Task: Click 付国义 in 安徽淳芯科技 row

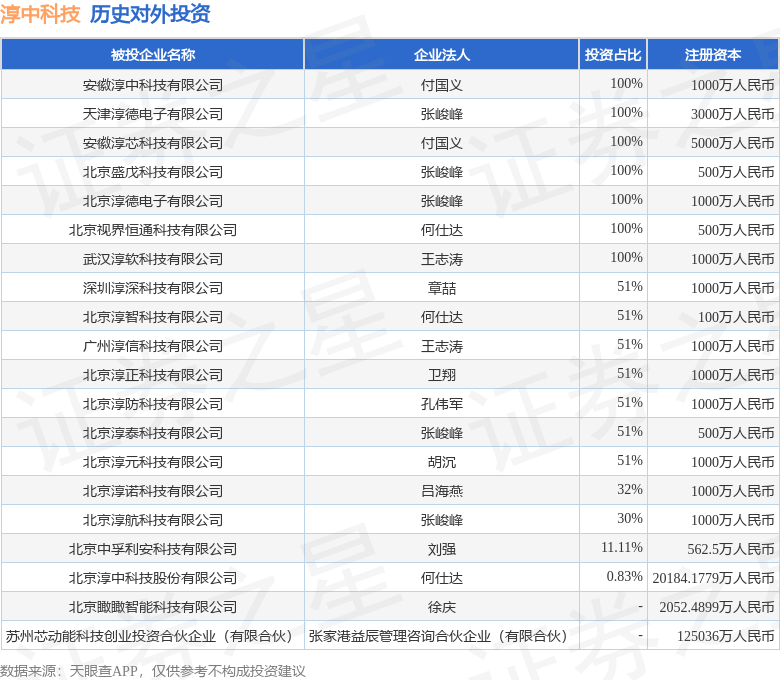Action: coord(442,143)
